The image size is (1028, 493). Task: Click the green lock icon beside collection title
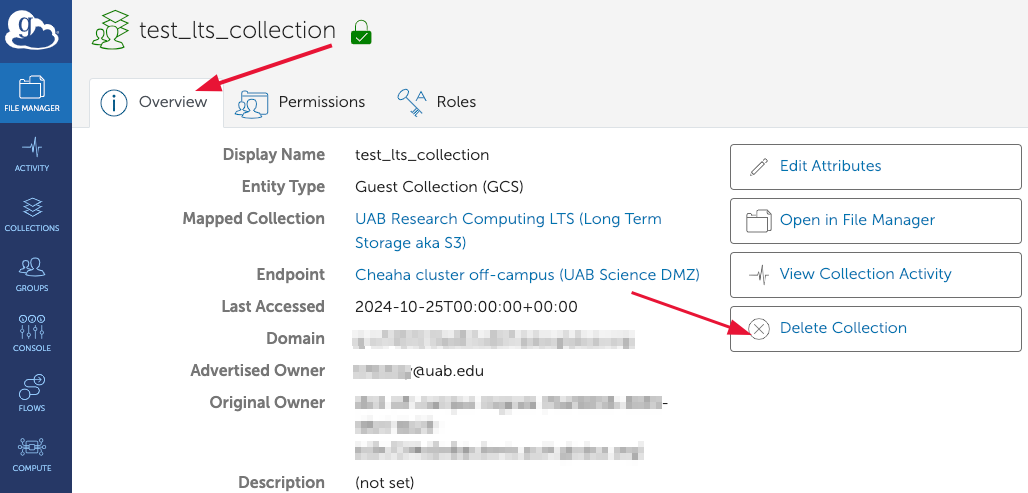tap(361, 33)
